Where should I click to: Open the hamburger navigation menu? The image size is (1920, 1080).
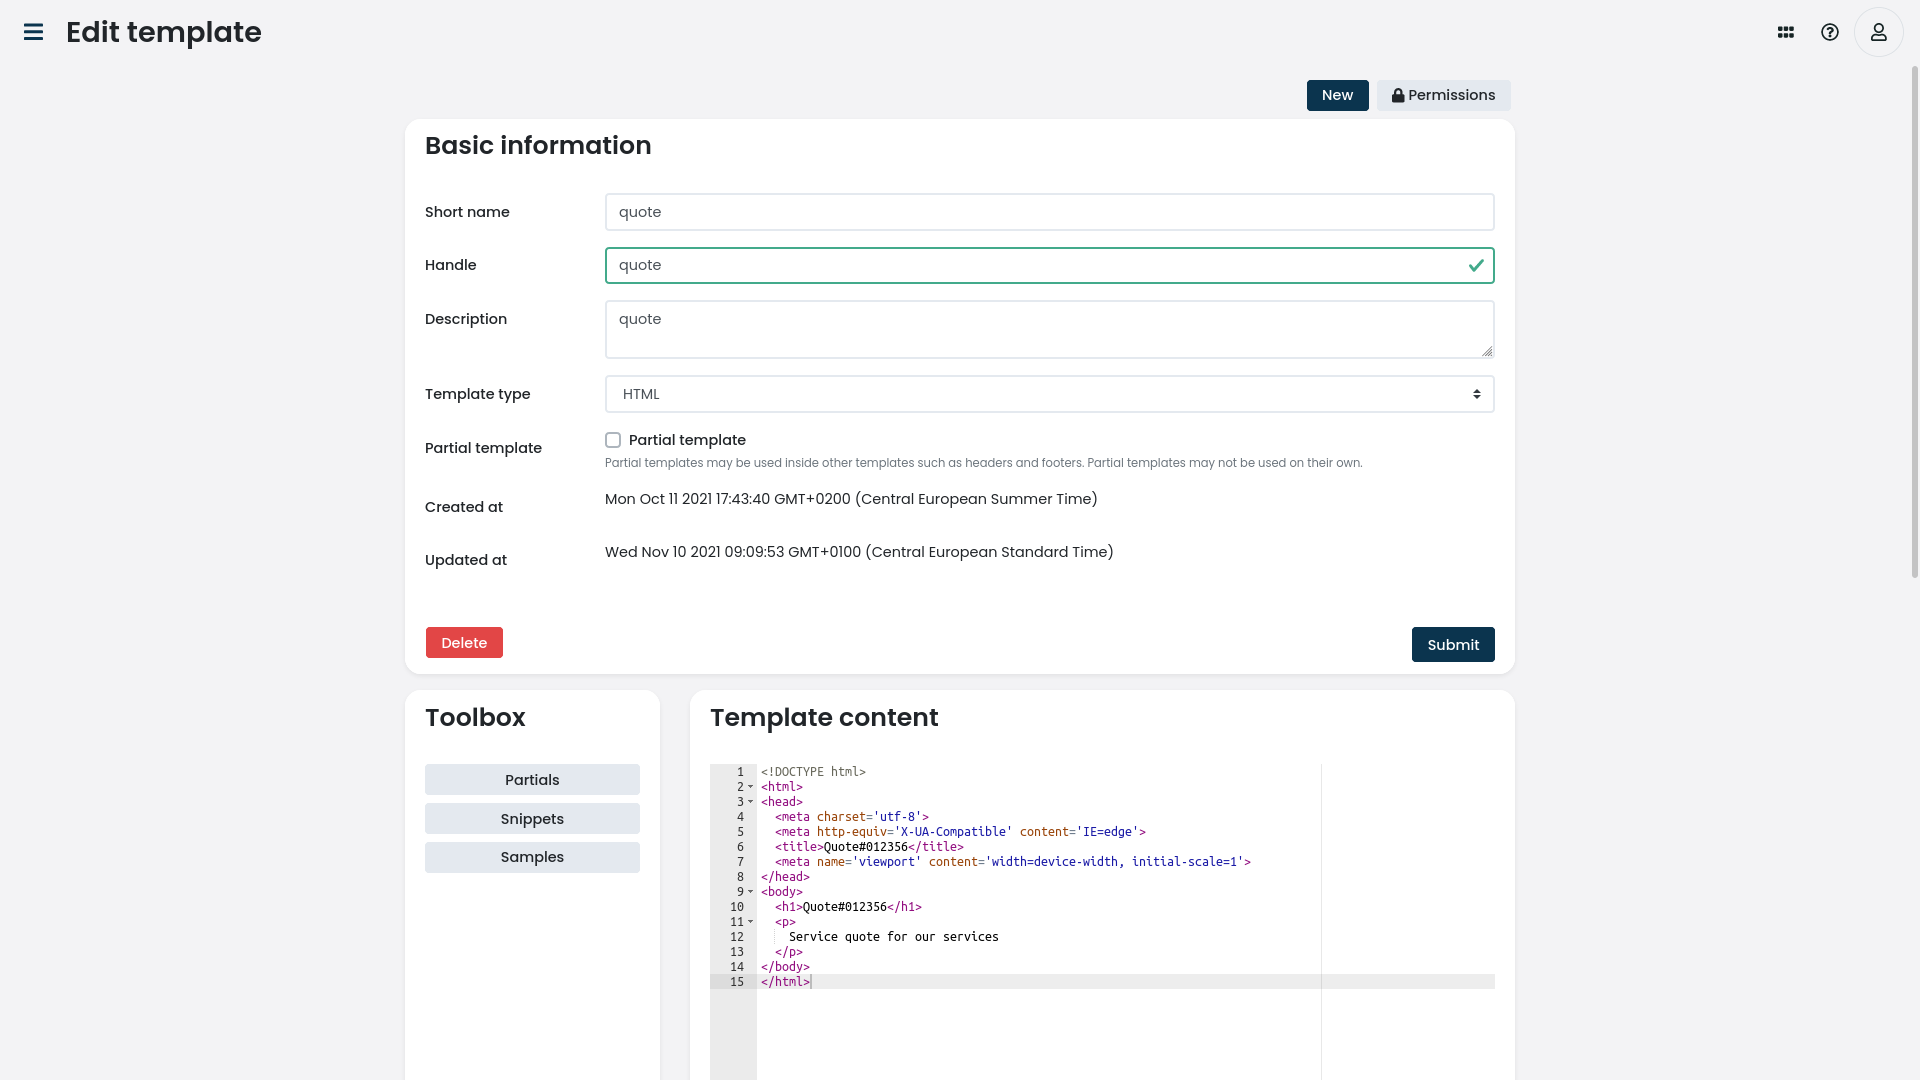tap(33, 32)
